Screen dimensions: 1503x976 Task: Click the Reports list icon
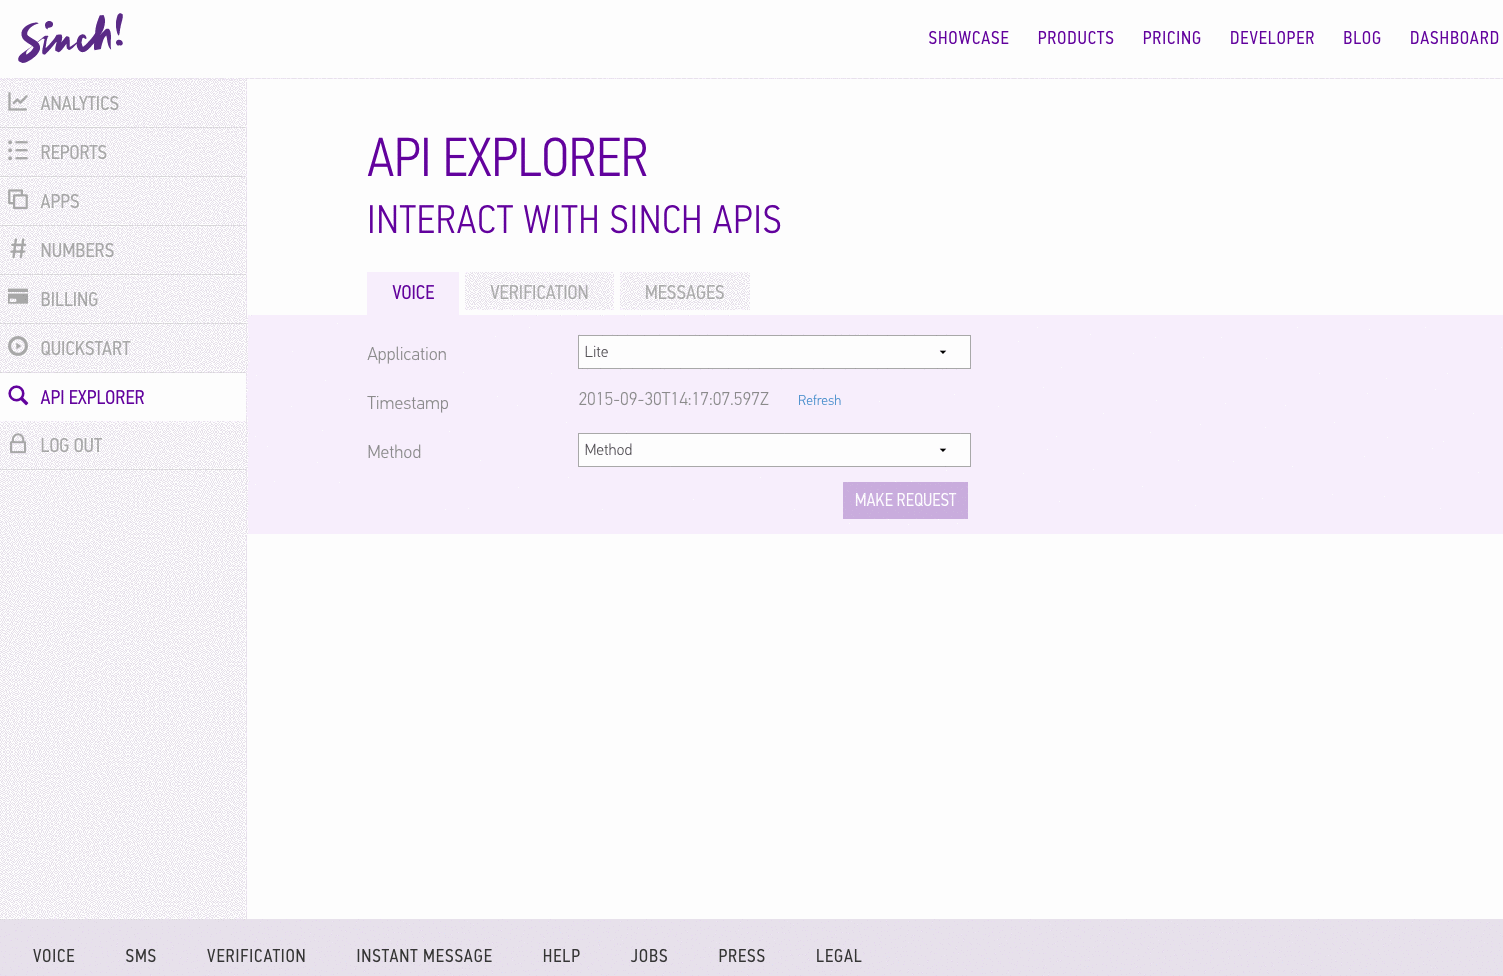(x=18, y=151)
